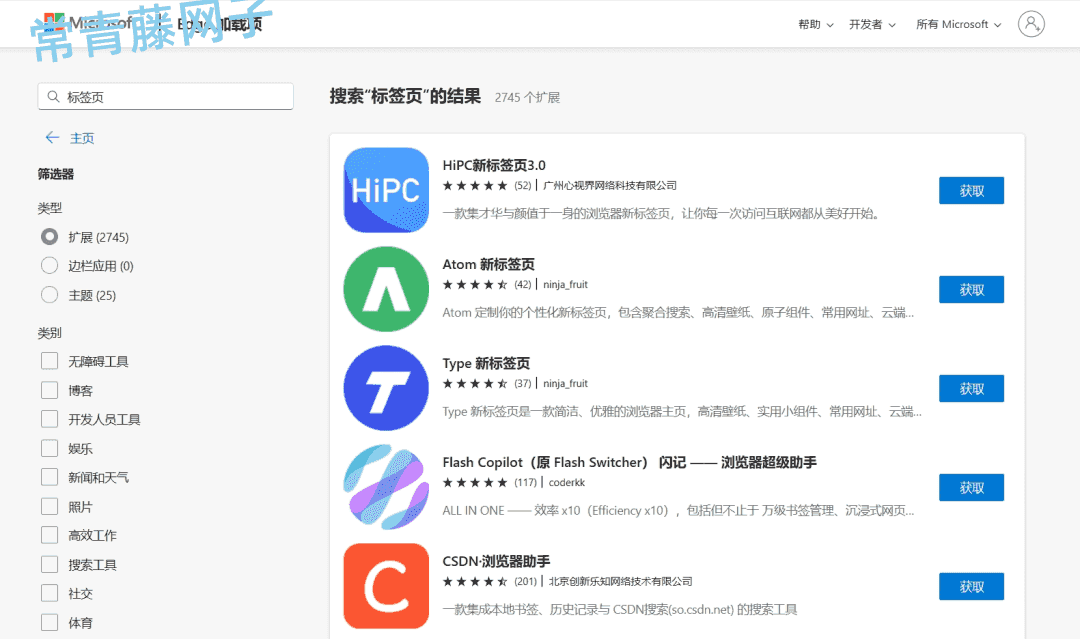The width and height of the screenshot is (1080, 639).
Task: Click the 标签页 search input field
Action: [x=165, y=96]
